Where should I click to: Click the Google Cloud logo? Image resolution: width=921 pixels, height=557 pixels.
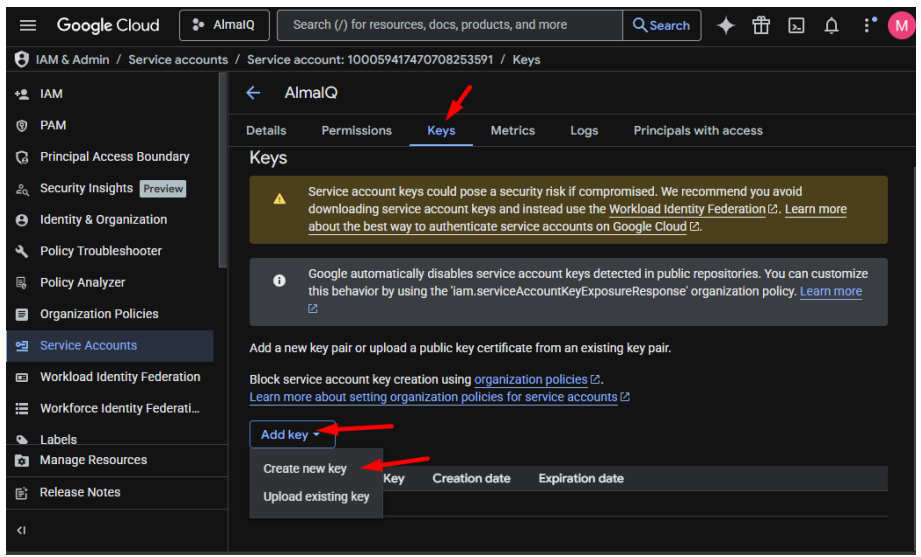tap(108, 25)
